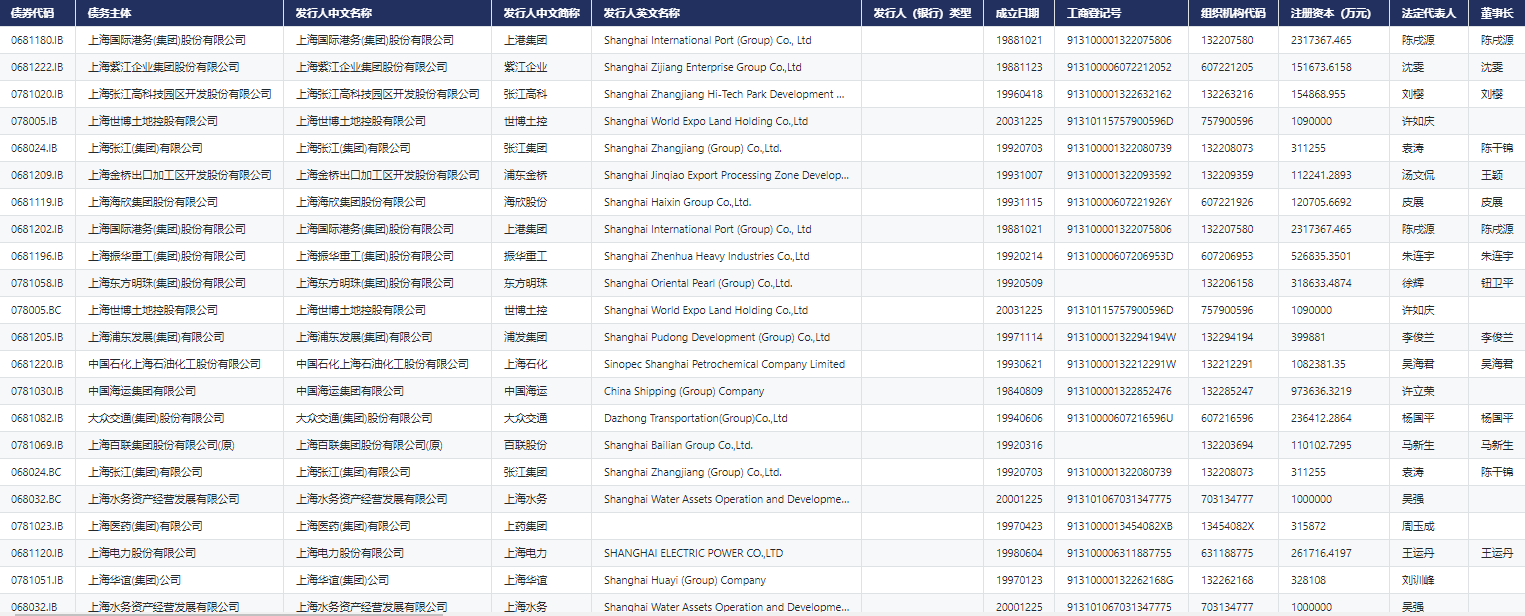Click short name cell 大众交通
This screenshot has width=1525, height=616.
pyautogui.click(x=541, y=418)
